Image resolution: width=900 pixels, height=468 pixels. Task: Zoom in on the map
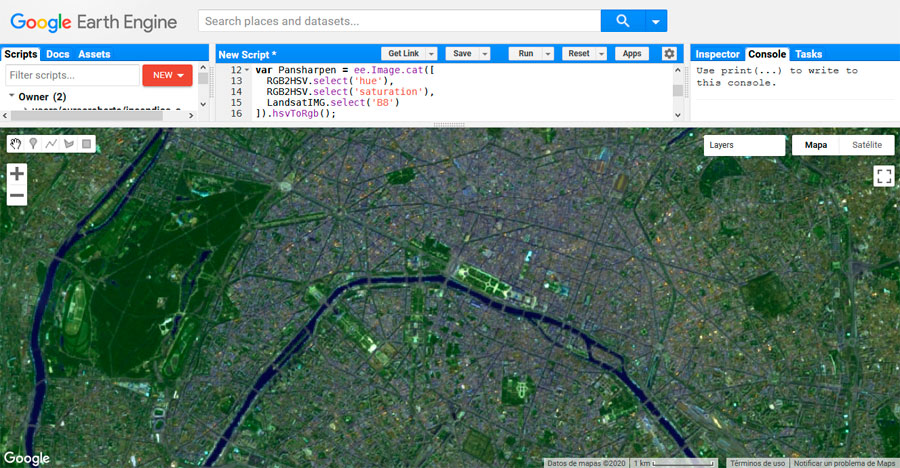click(x=17, y=173)
